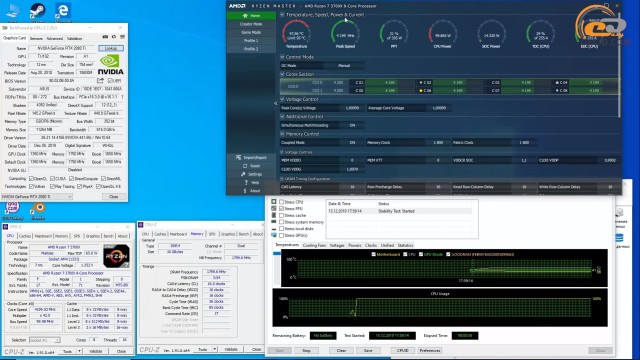Select Game Mode in Ryzen Master sidebar
The image size is (640, 360).
tap(251, 32)
